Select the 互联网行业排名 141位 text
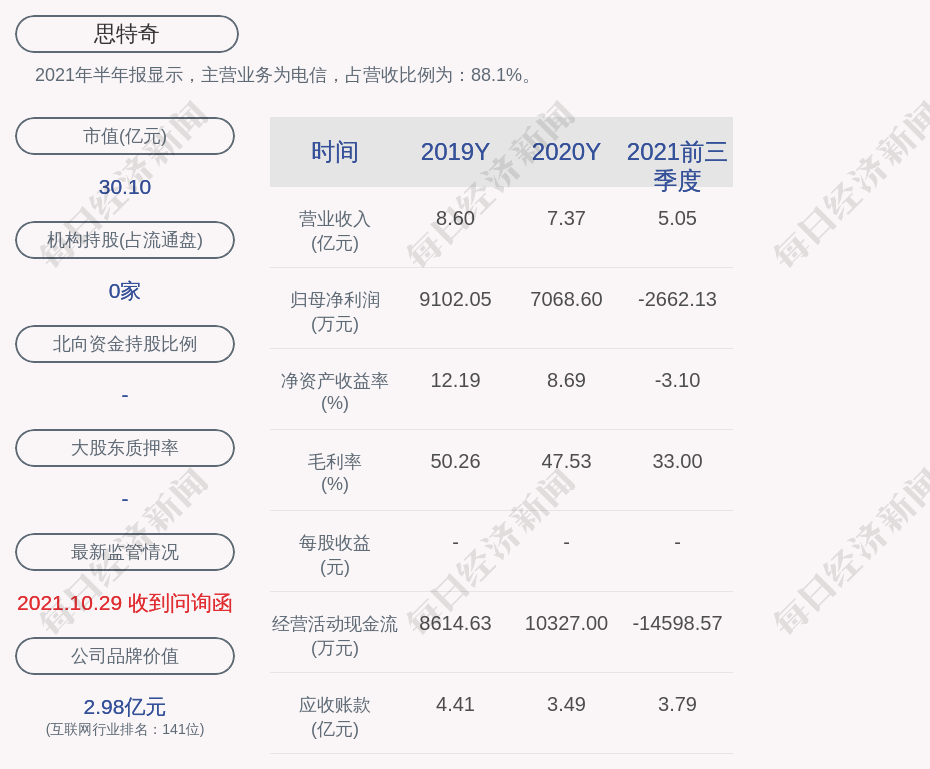 coord(124,730)
